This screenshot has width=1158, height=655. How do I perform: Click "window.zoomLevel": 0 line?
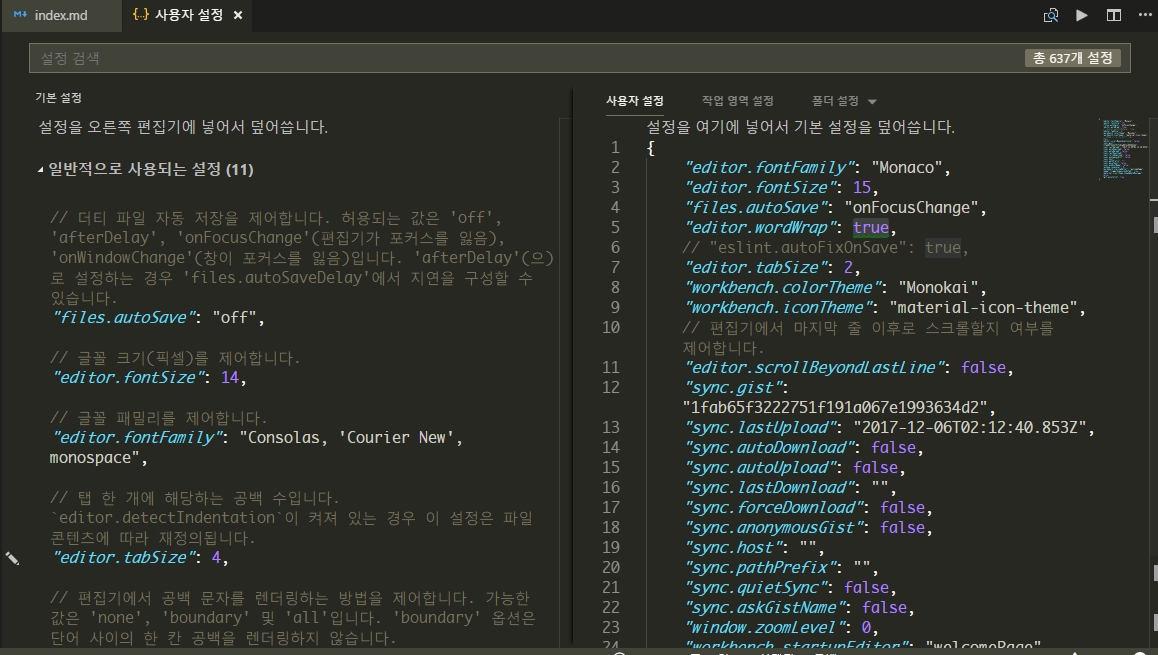[781, 627]
